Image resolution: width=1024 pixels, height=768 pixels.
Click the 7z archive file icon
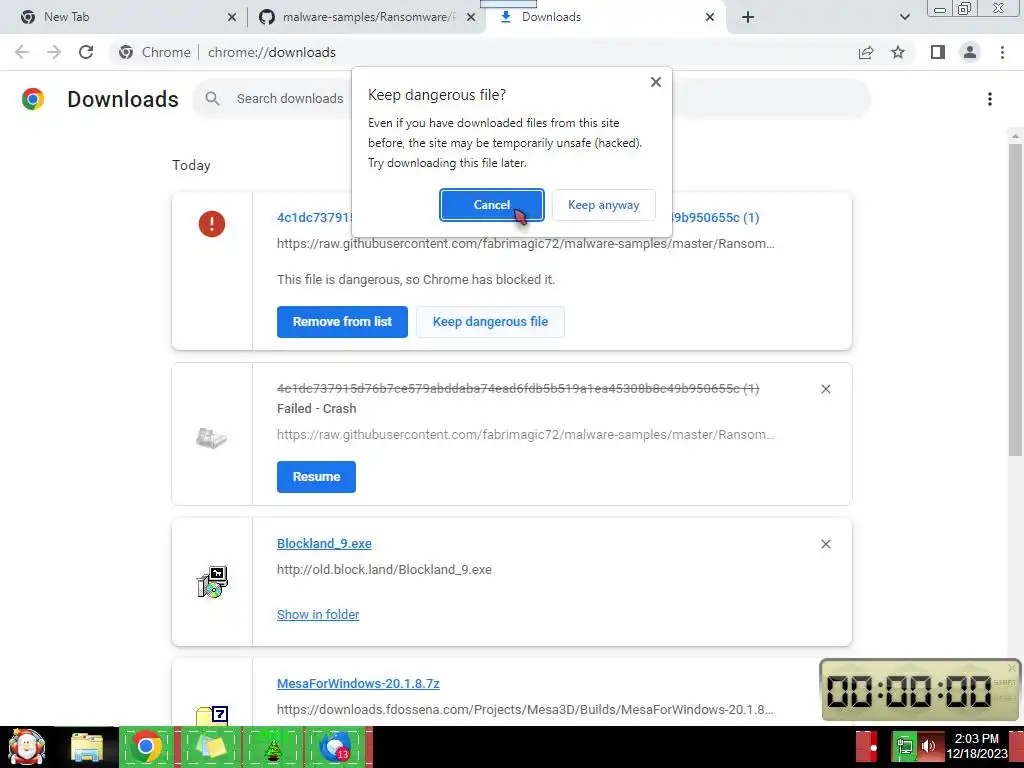[x=212, y=716]
